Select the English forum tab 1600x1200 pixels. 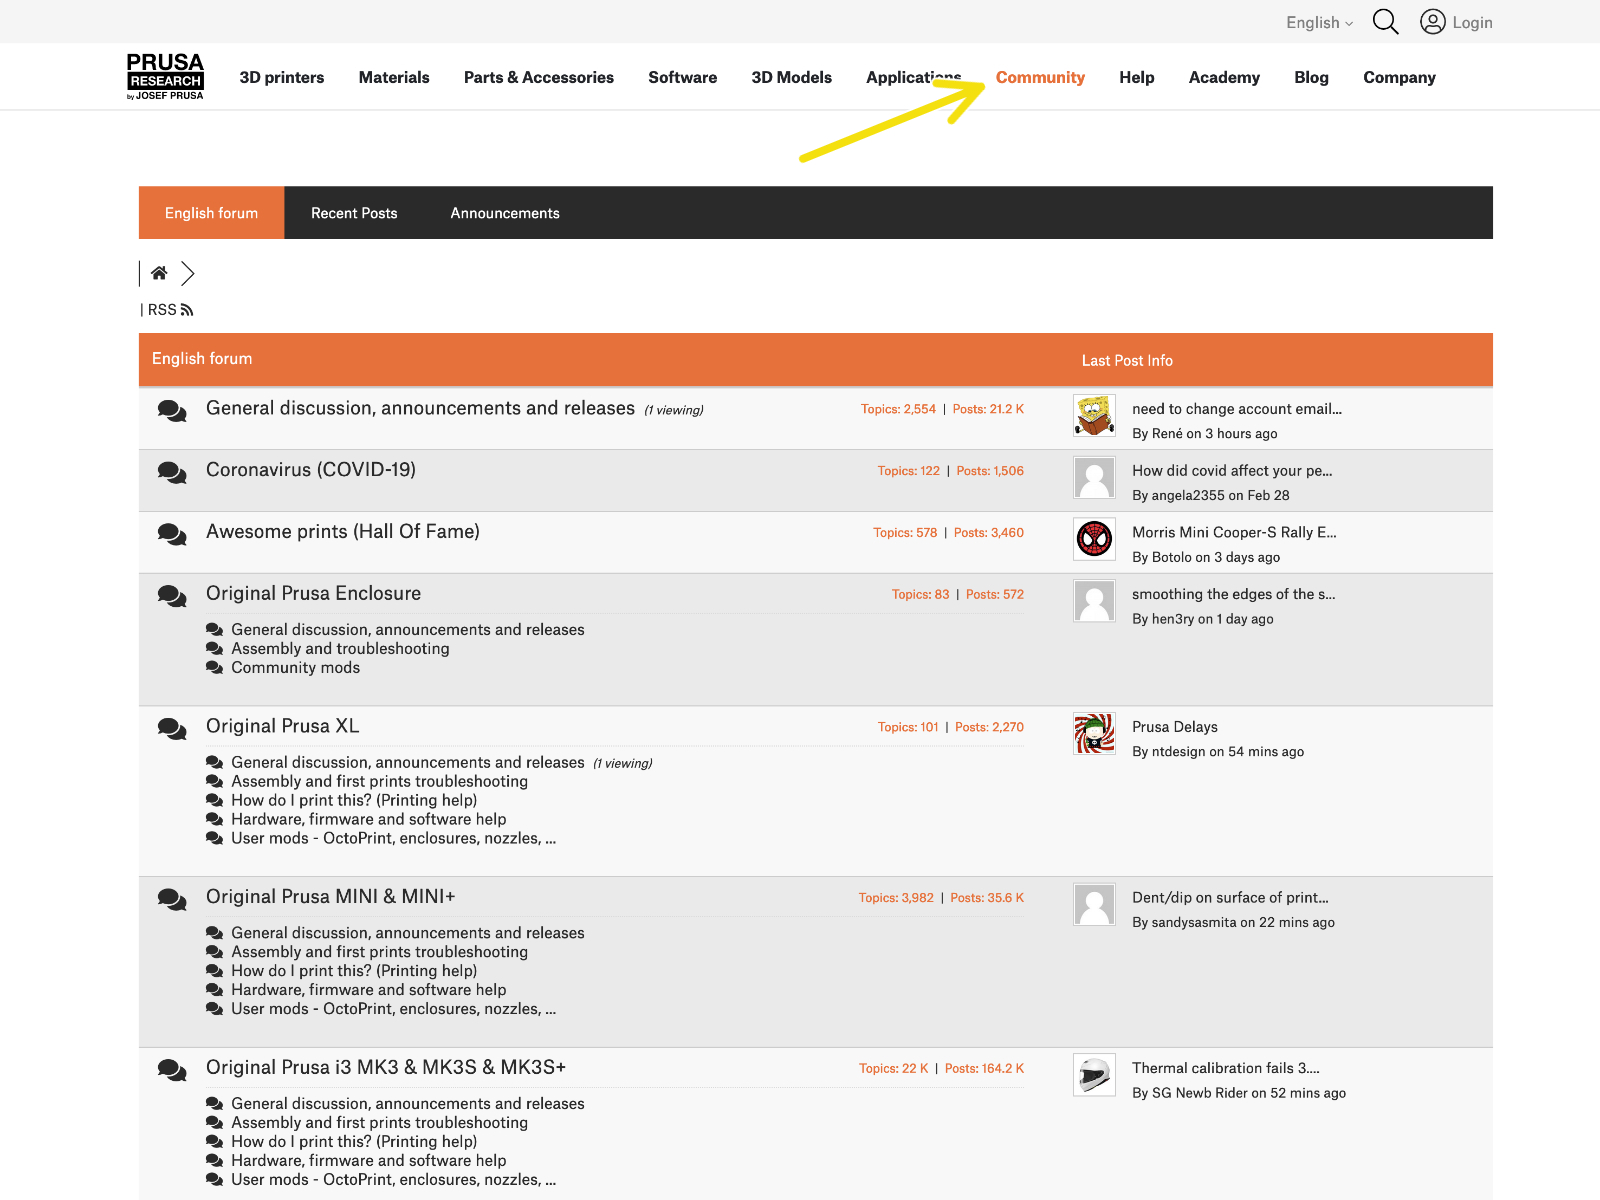point(211,213)
